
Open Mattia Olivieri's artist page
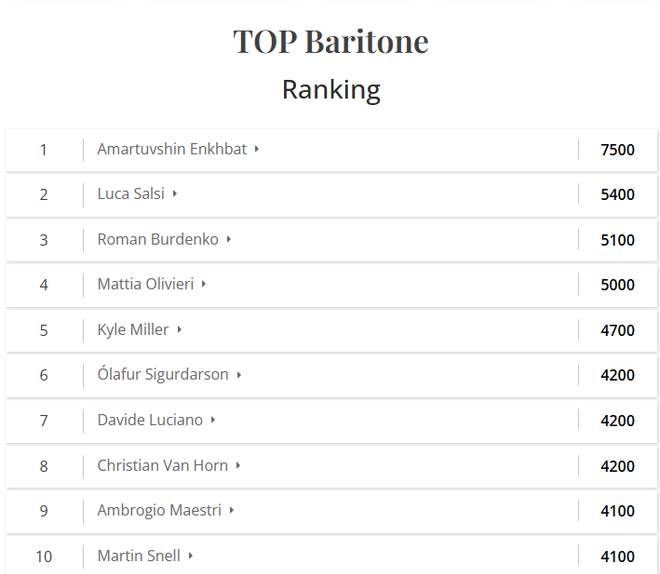[x=145, y=284]
